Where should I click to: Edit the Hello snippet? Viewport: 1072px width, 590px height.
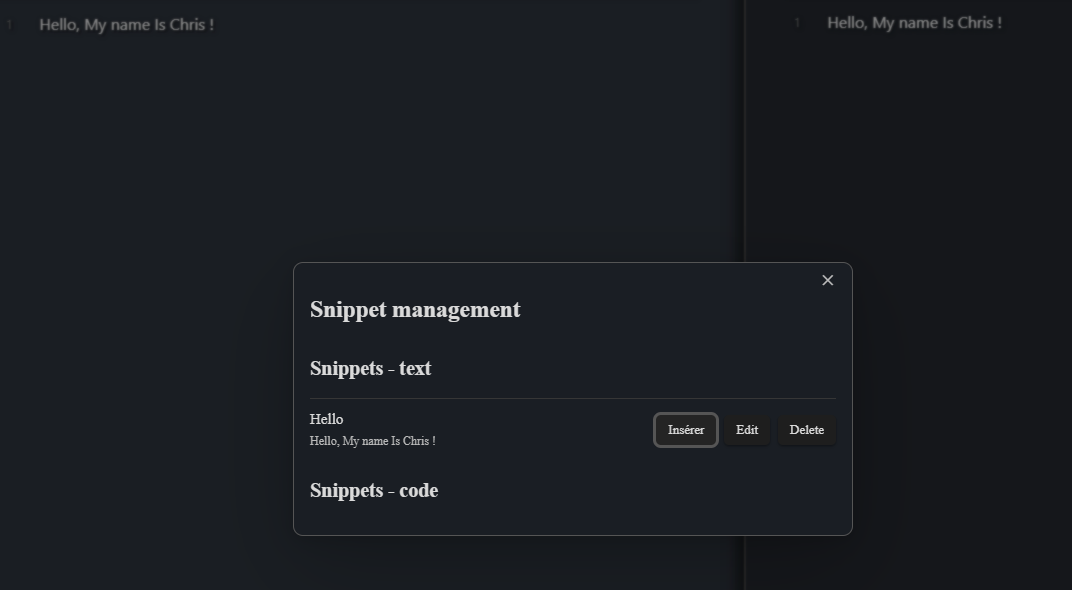pyautogui.click(x=747, y=430)
